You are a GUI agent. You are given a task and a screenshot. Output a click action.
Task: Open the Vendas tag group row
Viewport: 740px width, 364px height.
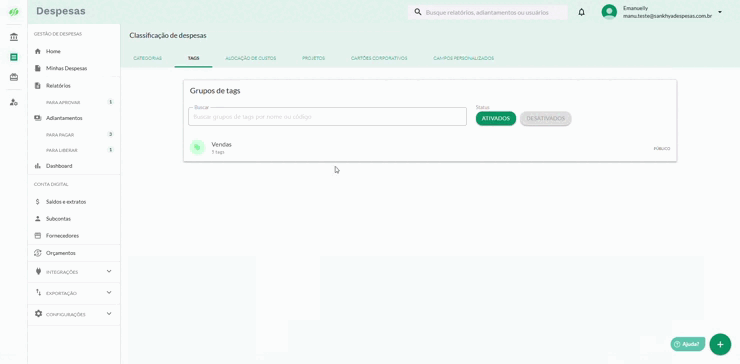[x=430, y=148]
